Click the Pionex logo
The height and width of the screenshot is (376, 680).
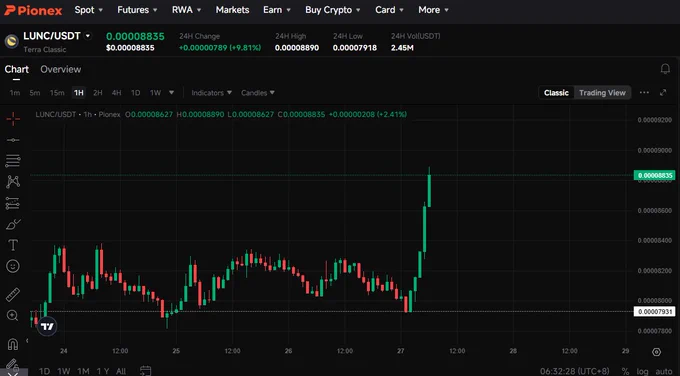33,10
